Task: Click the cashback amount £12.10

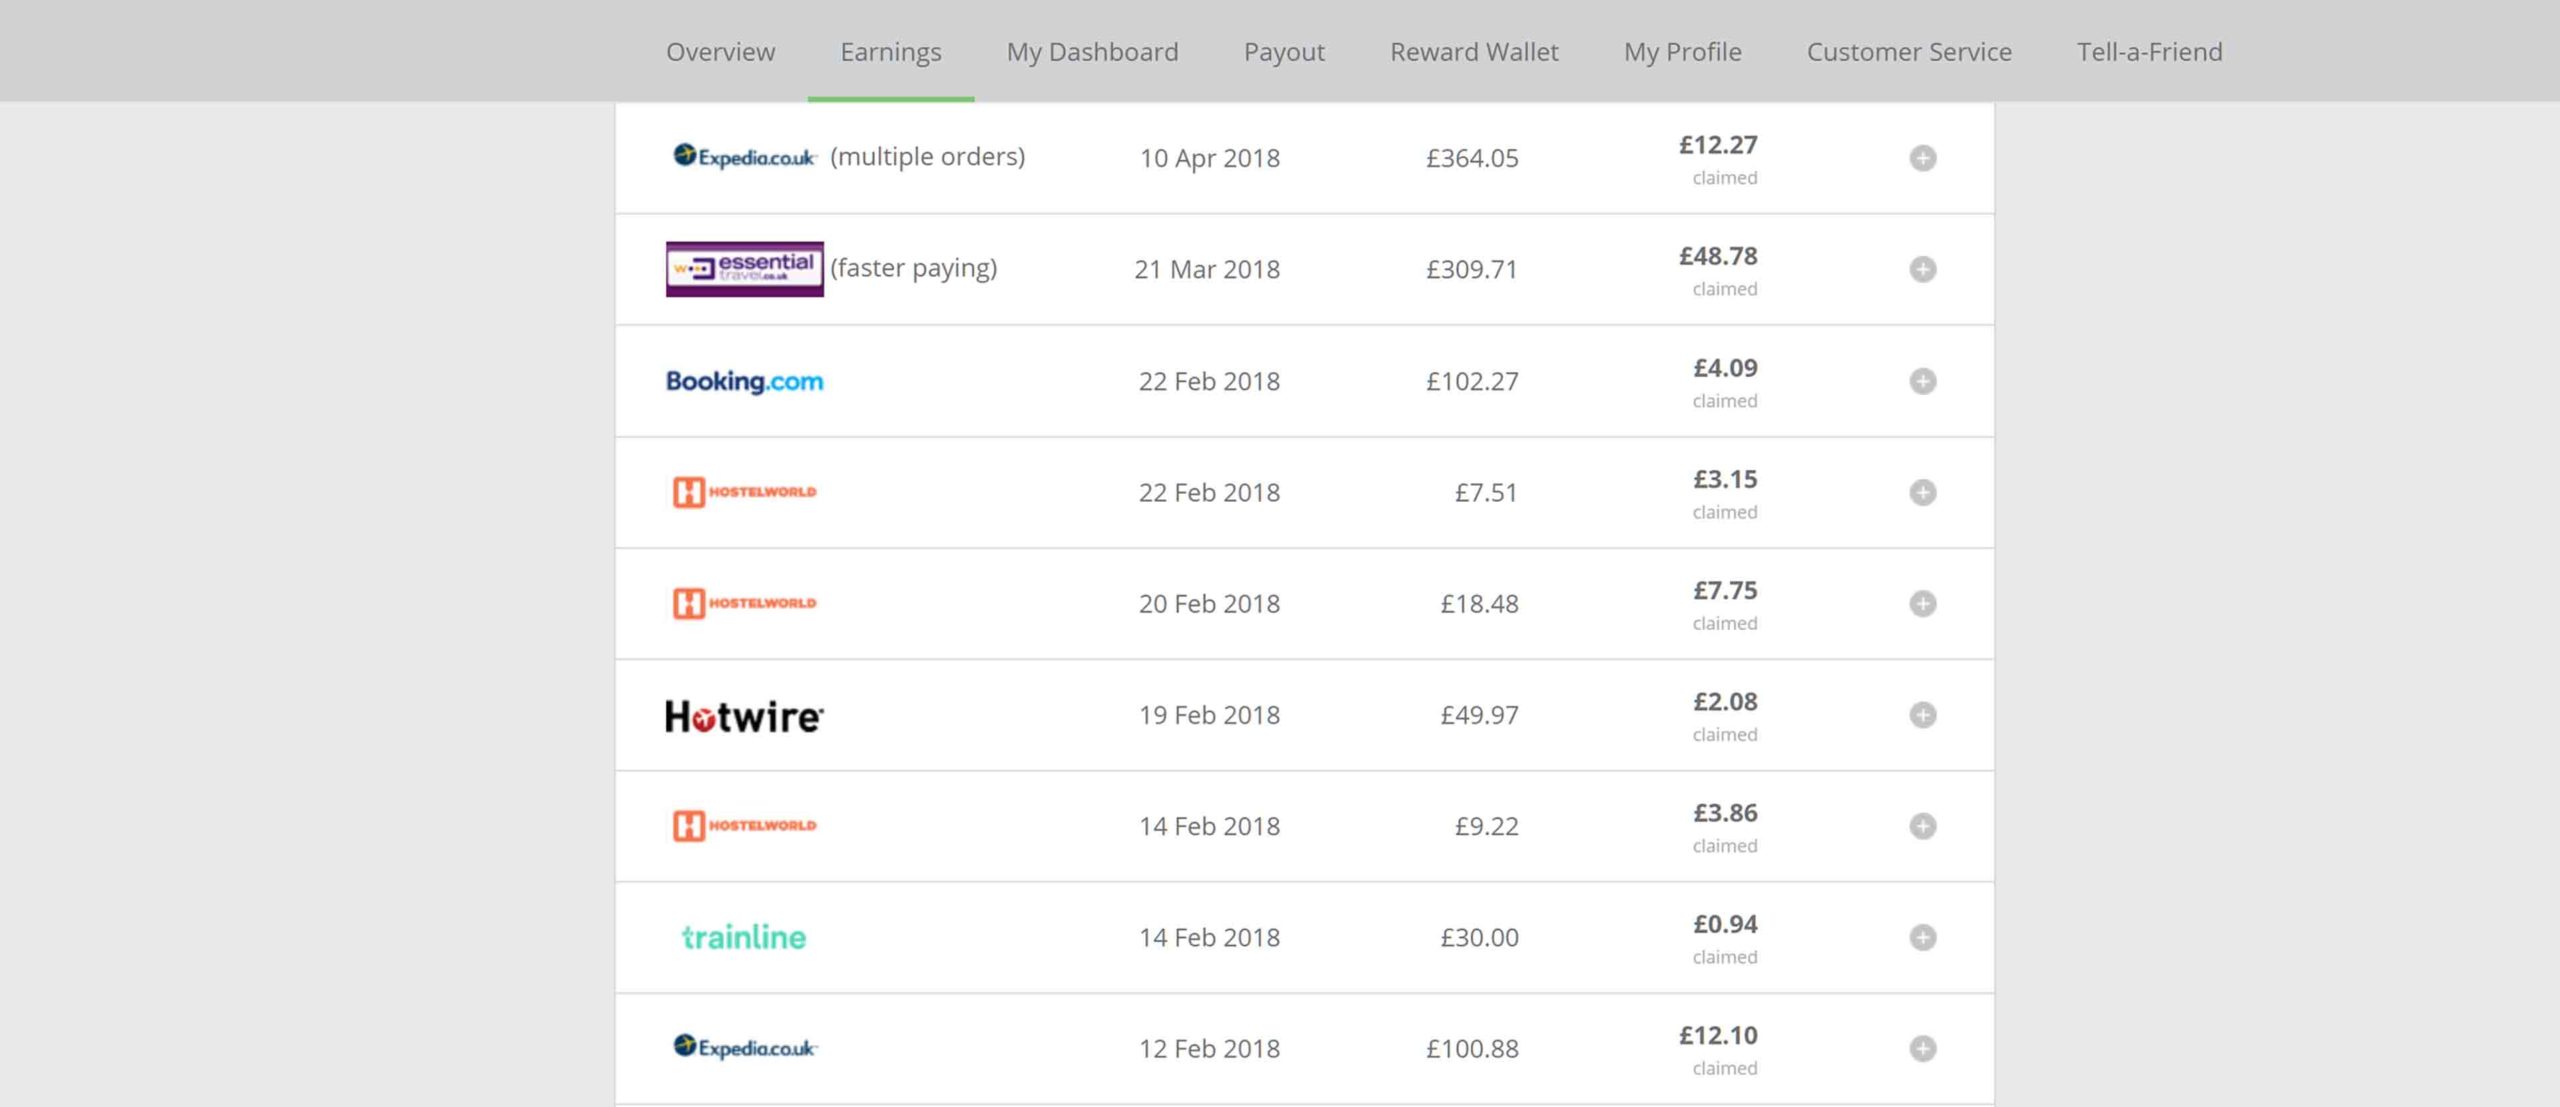Action: point(1718,1035)
